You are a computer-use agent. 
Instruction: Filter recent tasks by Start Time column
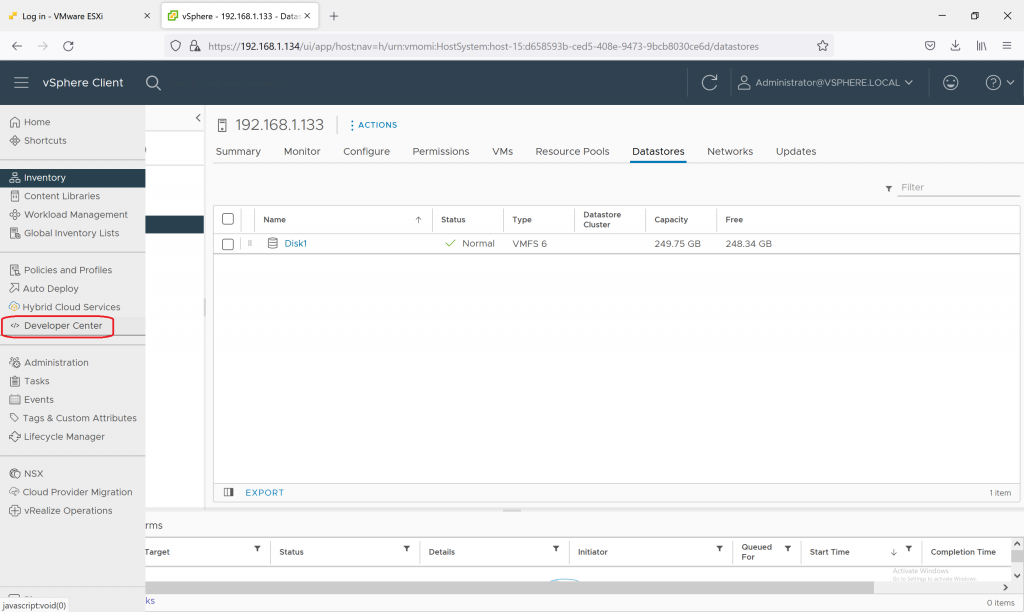click(x=908, y=549)
